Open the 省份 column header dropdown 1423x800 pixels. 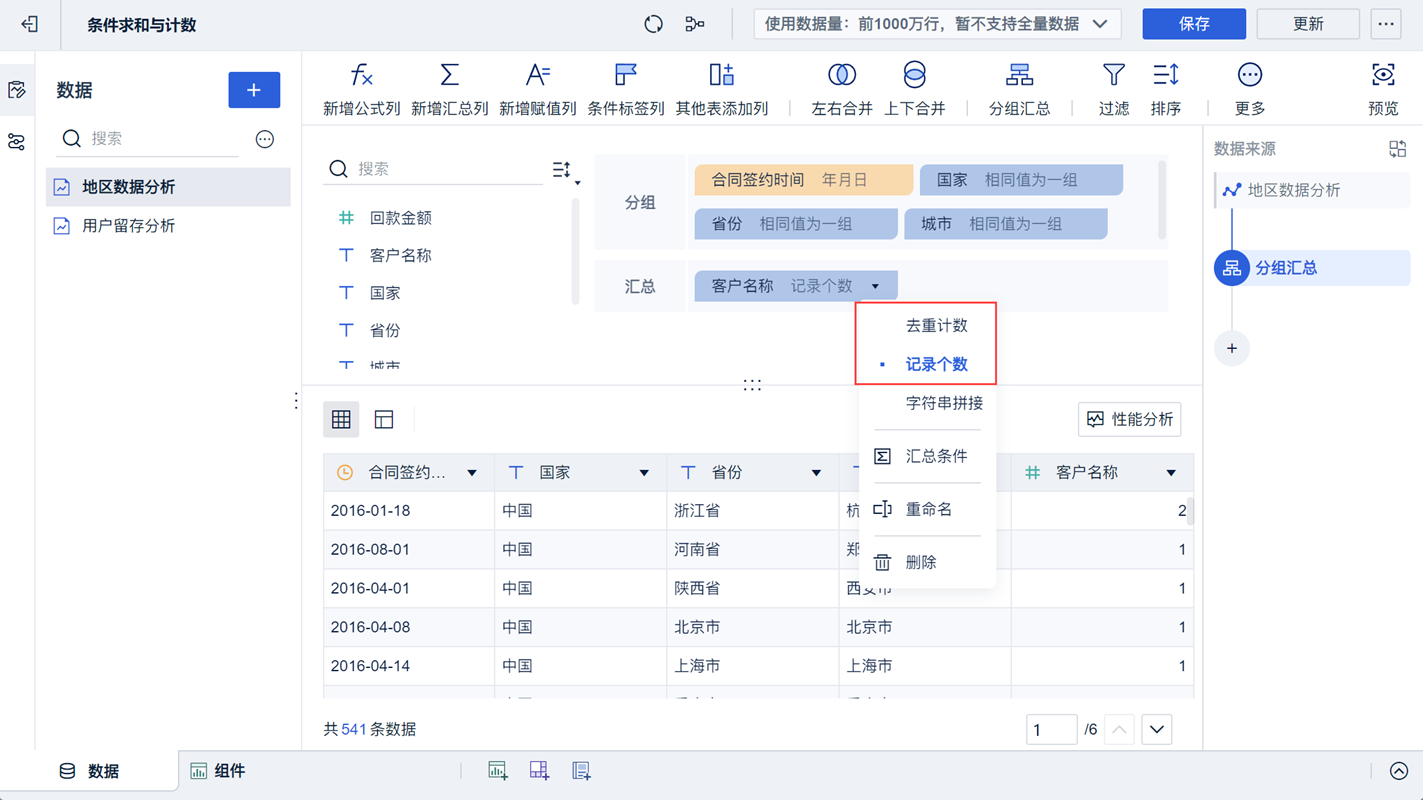tap(816, 473)
